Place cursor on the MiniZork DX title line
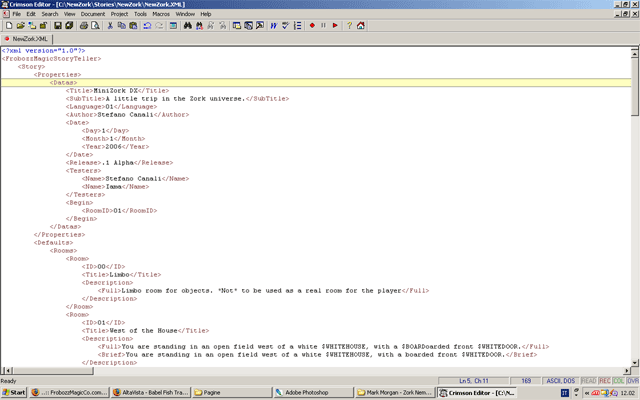640x400 pixels. tap(117, 91)
